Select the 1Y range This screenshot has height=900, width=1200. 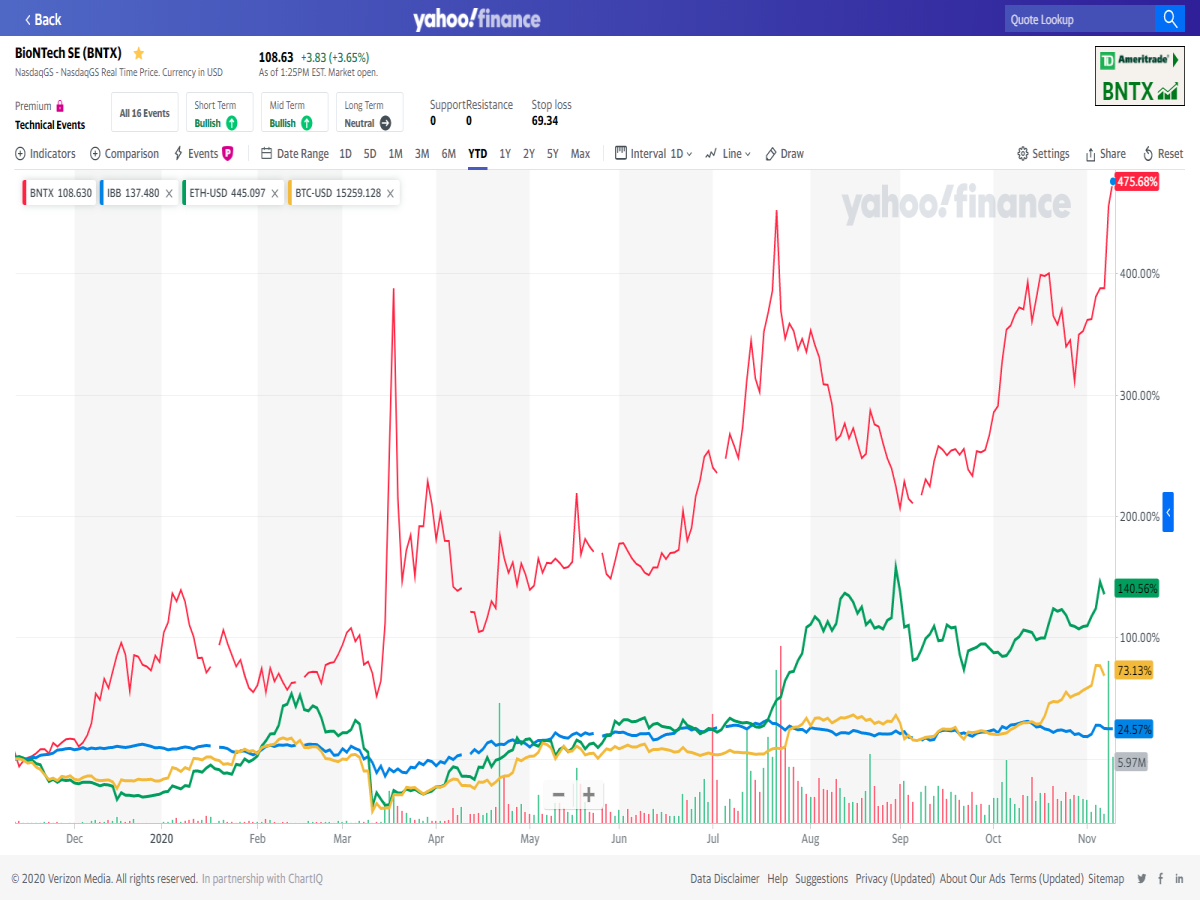(x=505, y=154)
